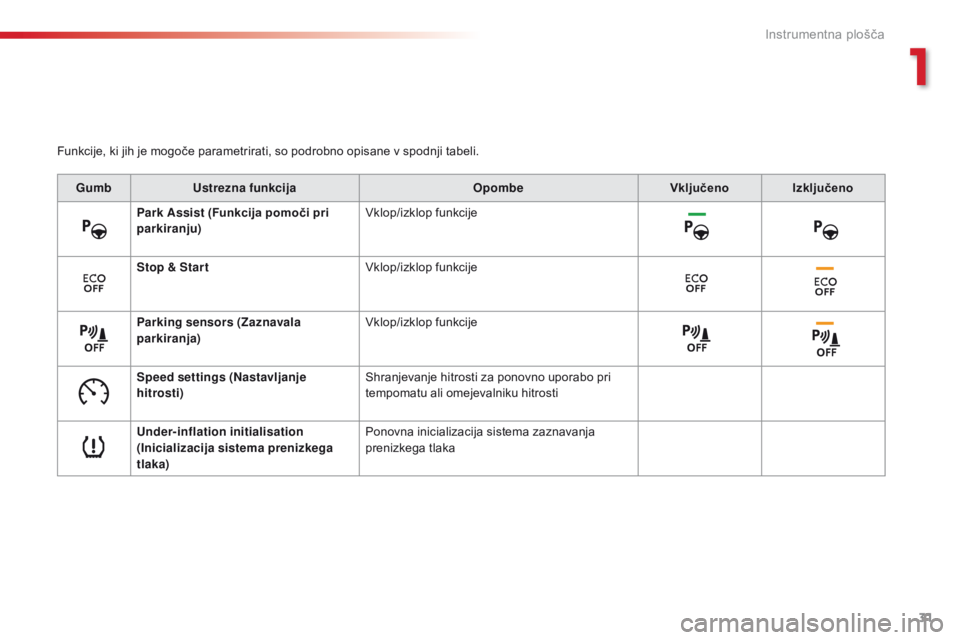
Task: Toggle the Park Assist icon with green indicator
Action: point(697,226)
